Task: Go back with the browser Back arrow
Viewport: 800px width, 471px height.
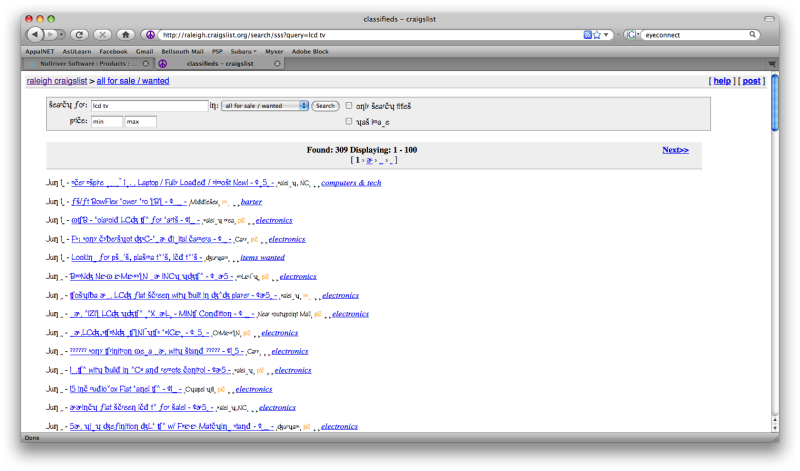Action: pos(35,35)
